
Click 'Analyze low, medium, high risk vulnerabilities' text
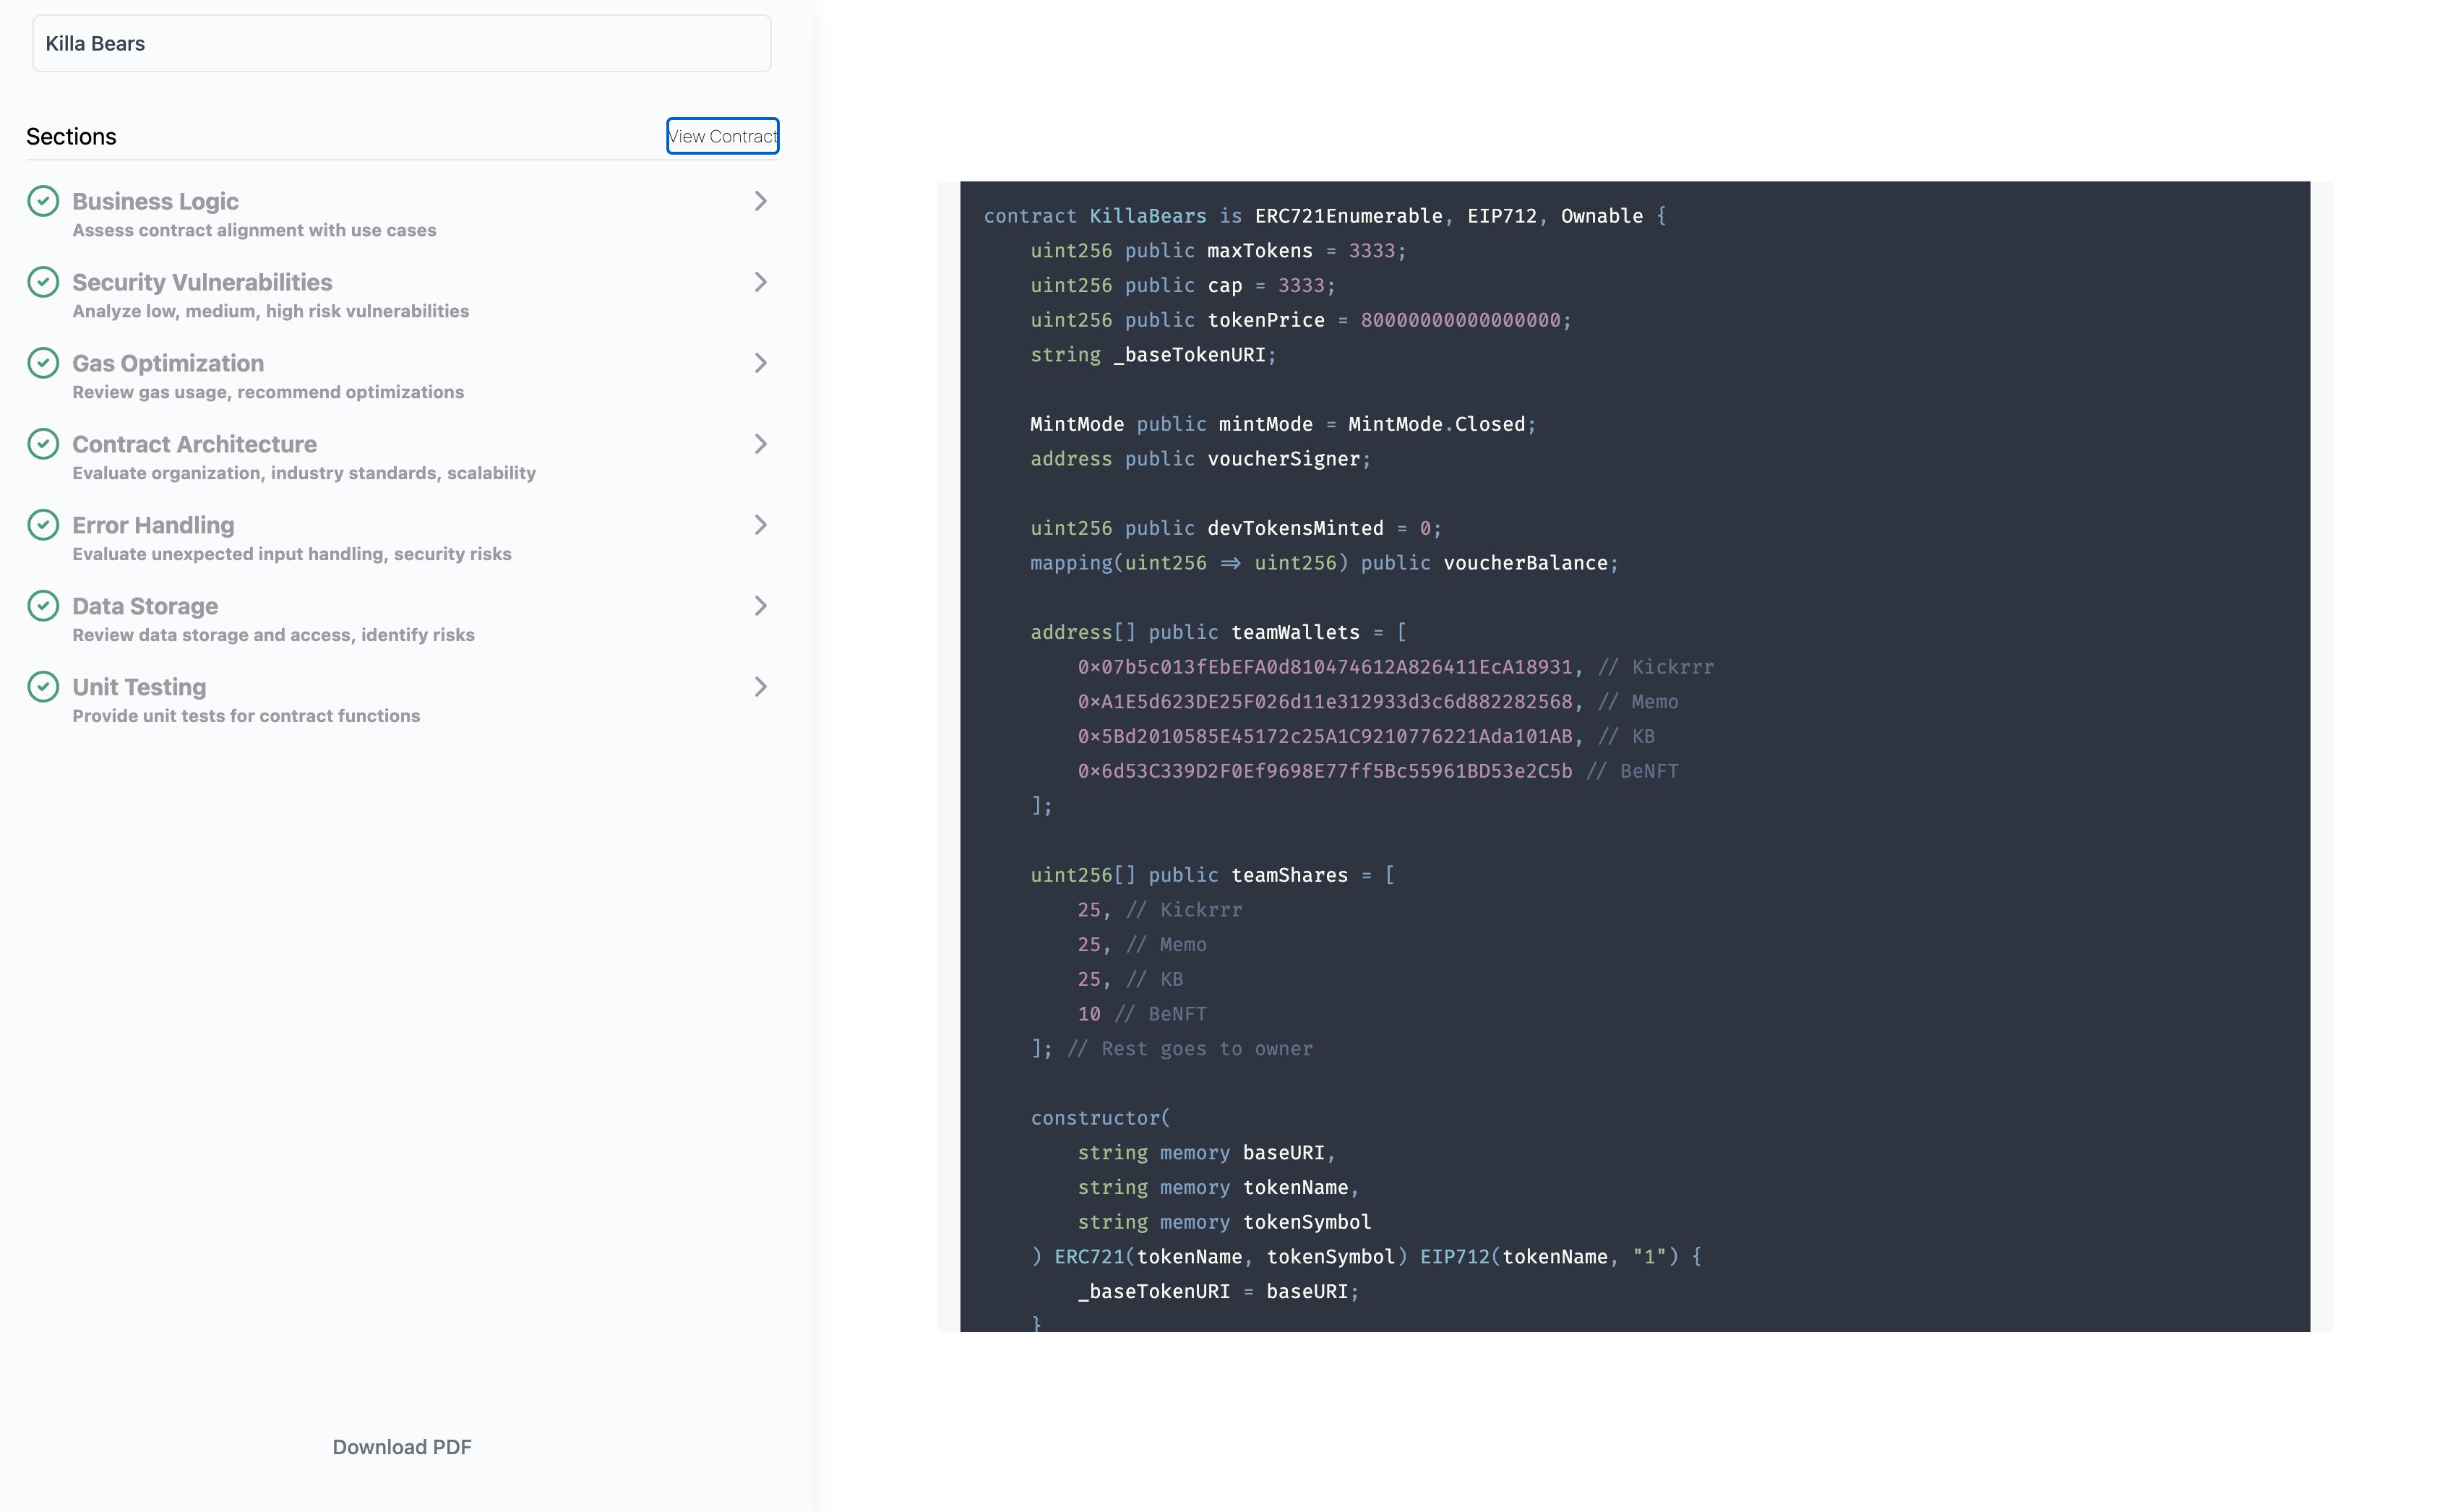(270, 311)
